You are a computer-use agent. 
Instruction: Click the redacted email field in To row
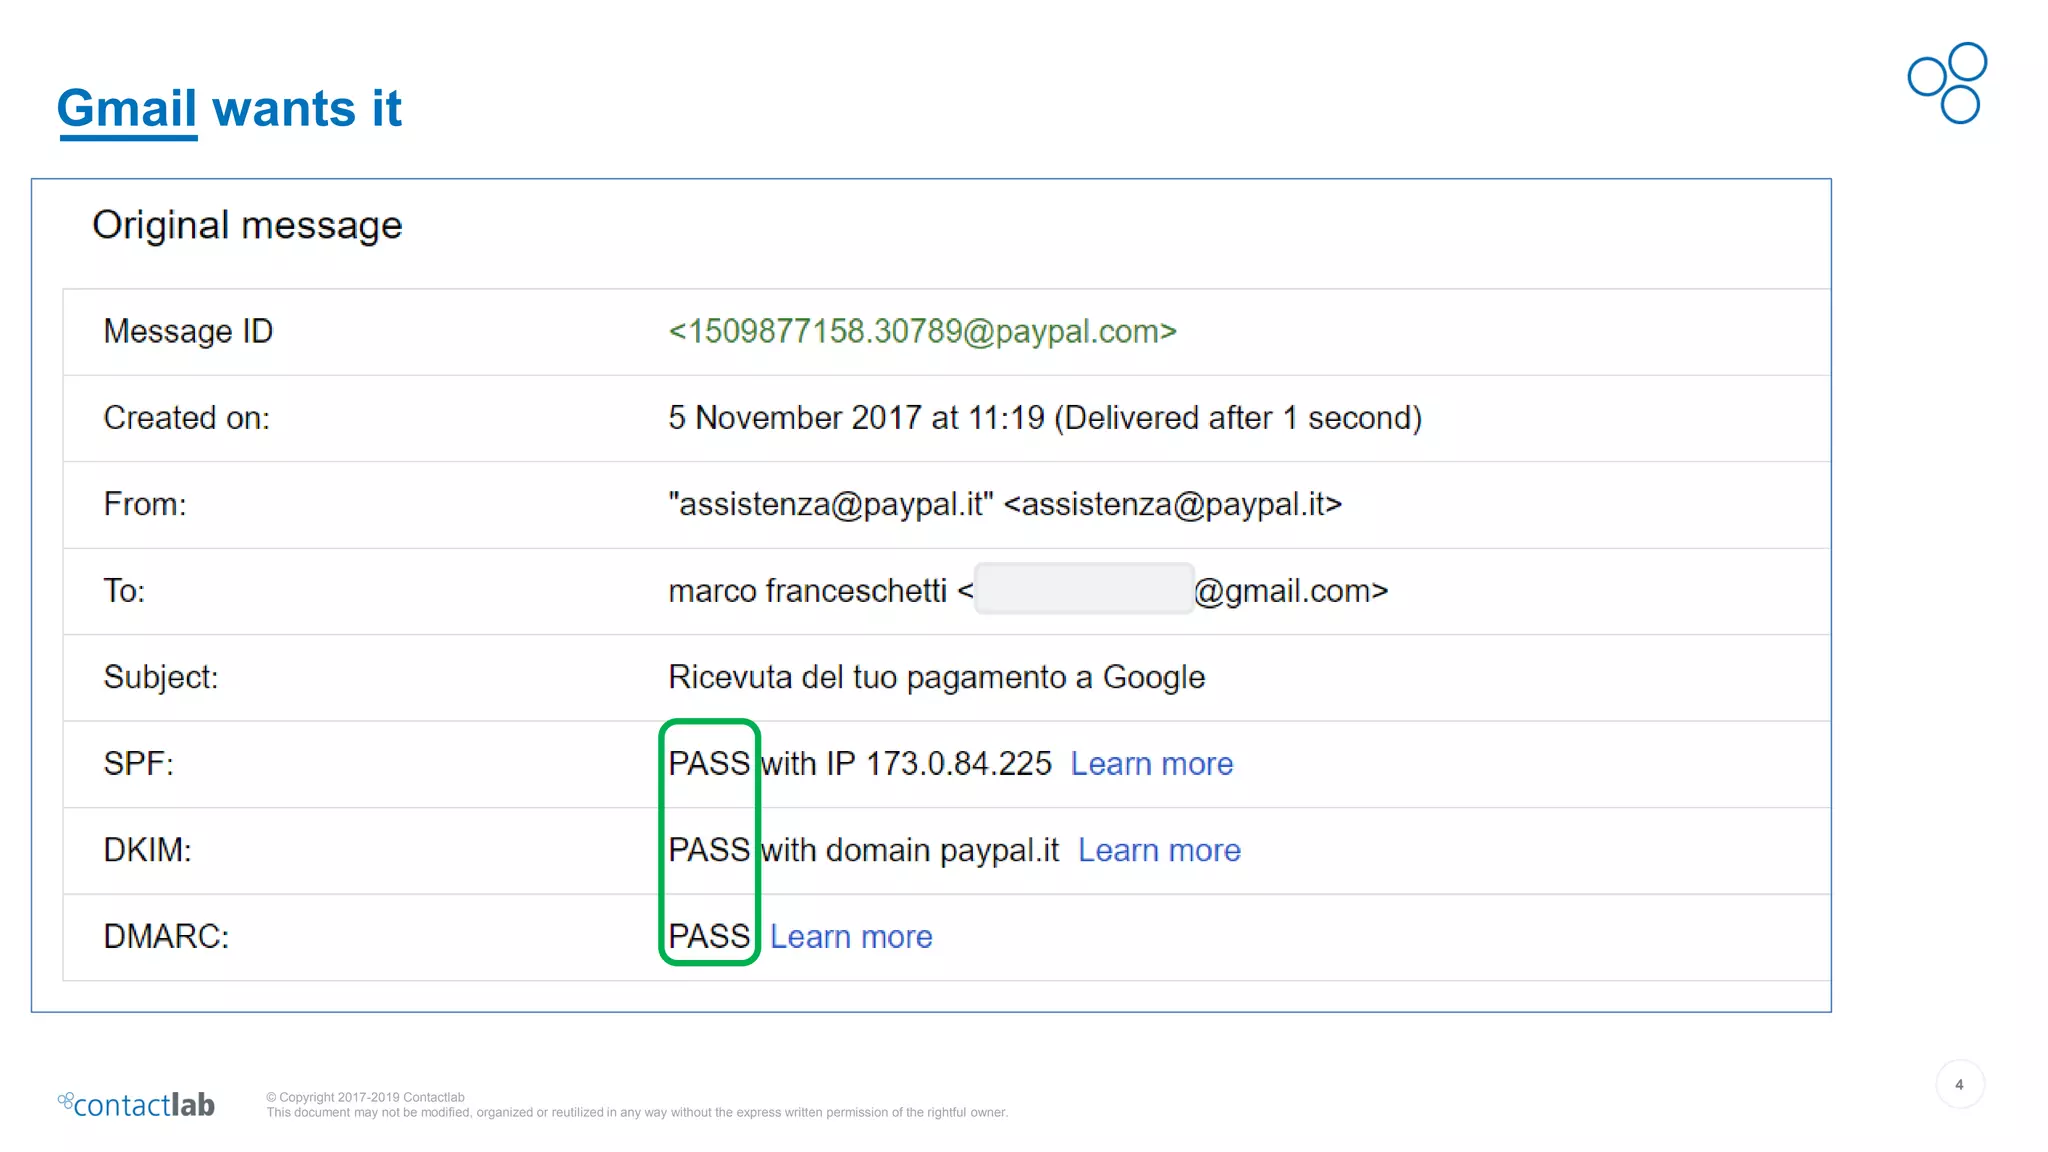pyautogui.click(x=1084, y=588)
